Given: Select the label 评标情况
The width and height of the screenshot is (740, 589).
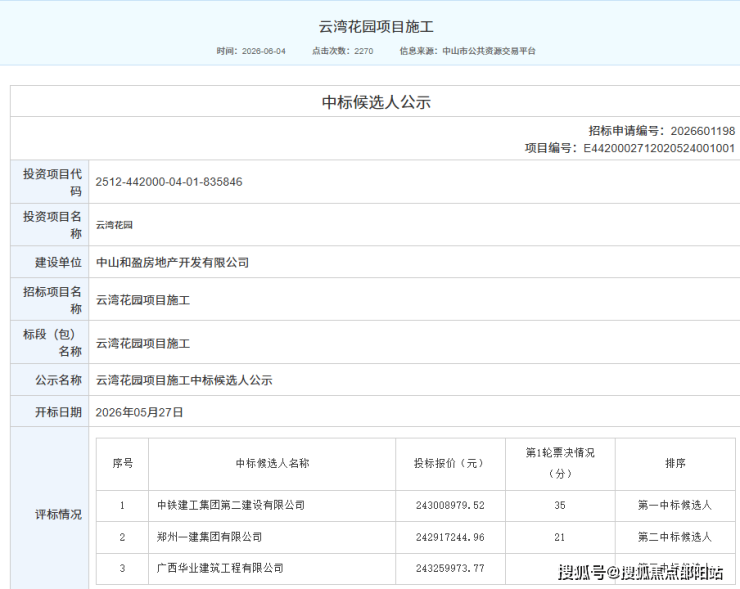Looking at the screenshot, I should [59, 514].
